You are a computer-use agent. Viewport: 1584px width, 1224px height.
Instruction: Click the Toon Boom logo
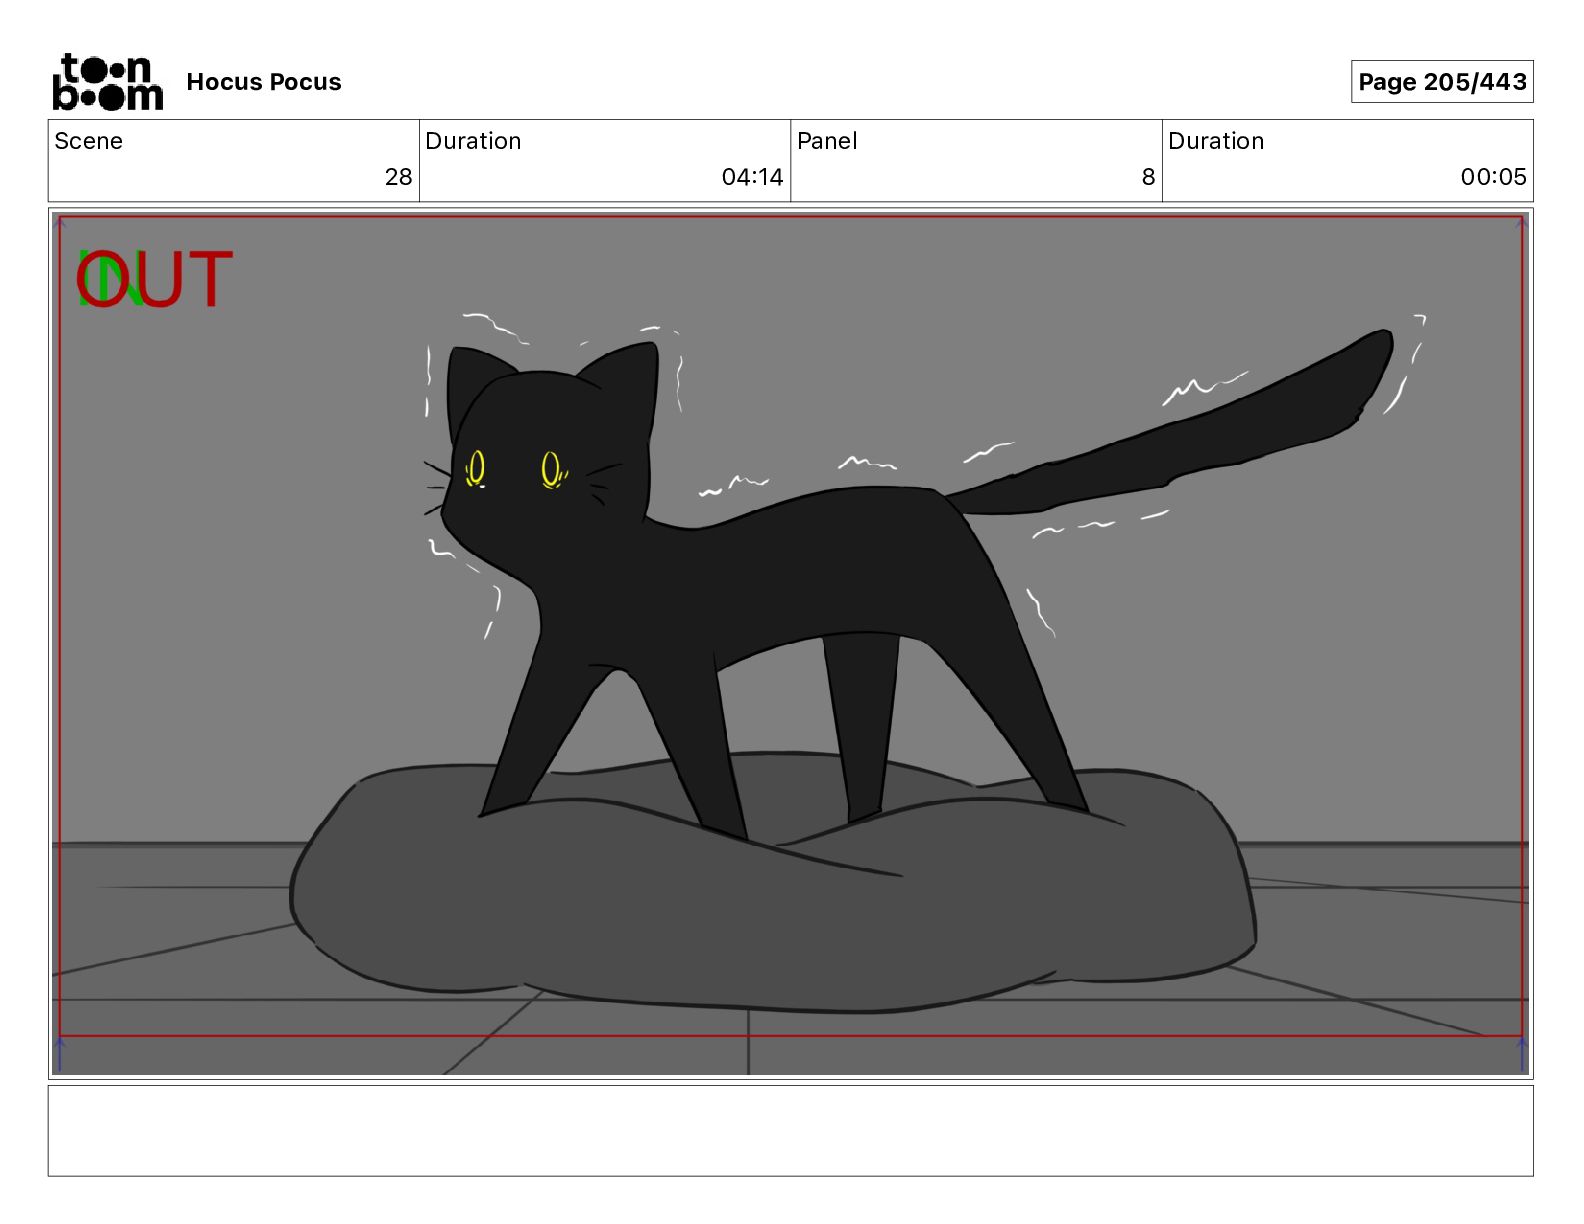pos(107,82)
